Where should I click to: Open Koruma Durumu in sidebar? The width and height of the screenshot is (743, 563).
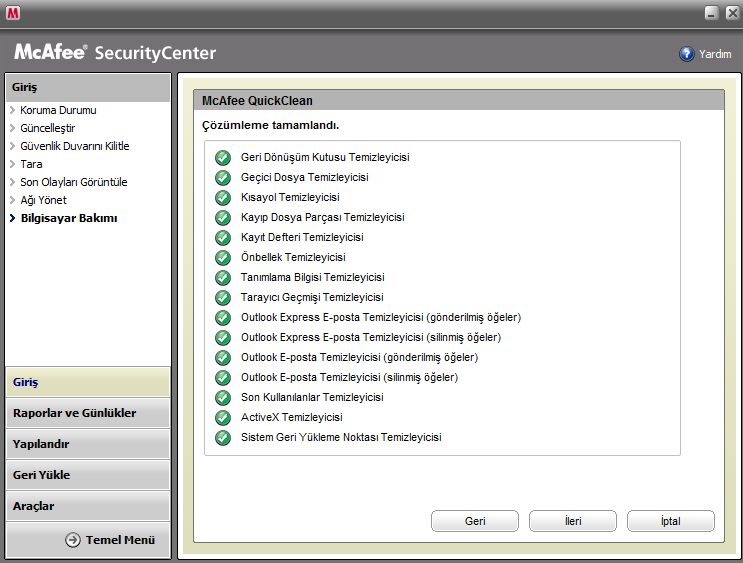(58, 110)
